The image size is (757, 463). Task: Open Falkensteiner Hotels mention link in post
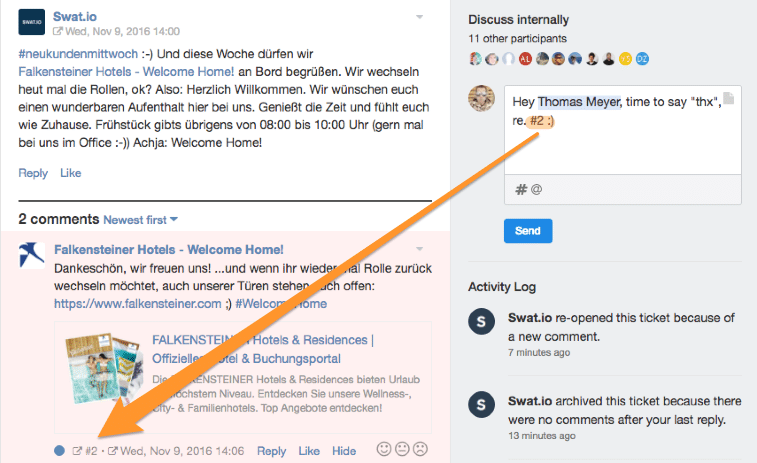point(126,71)
